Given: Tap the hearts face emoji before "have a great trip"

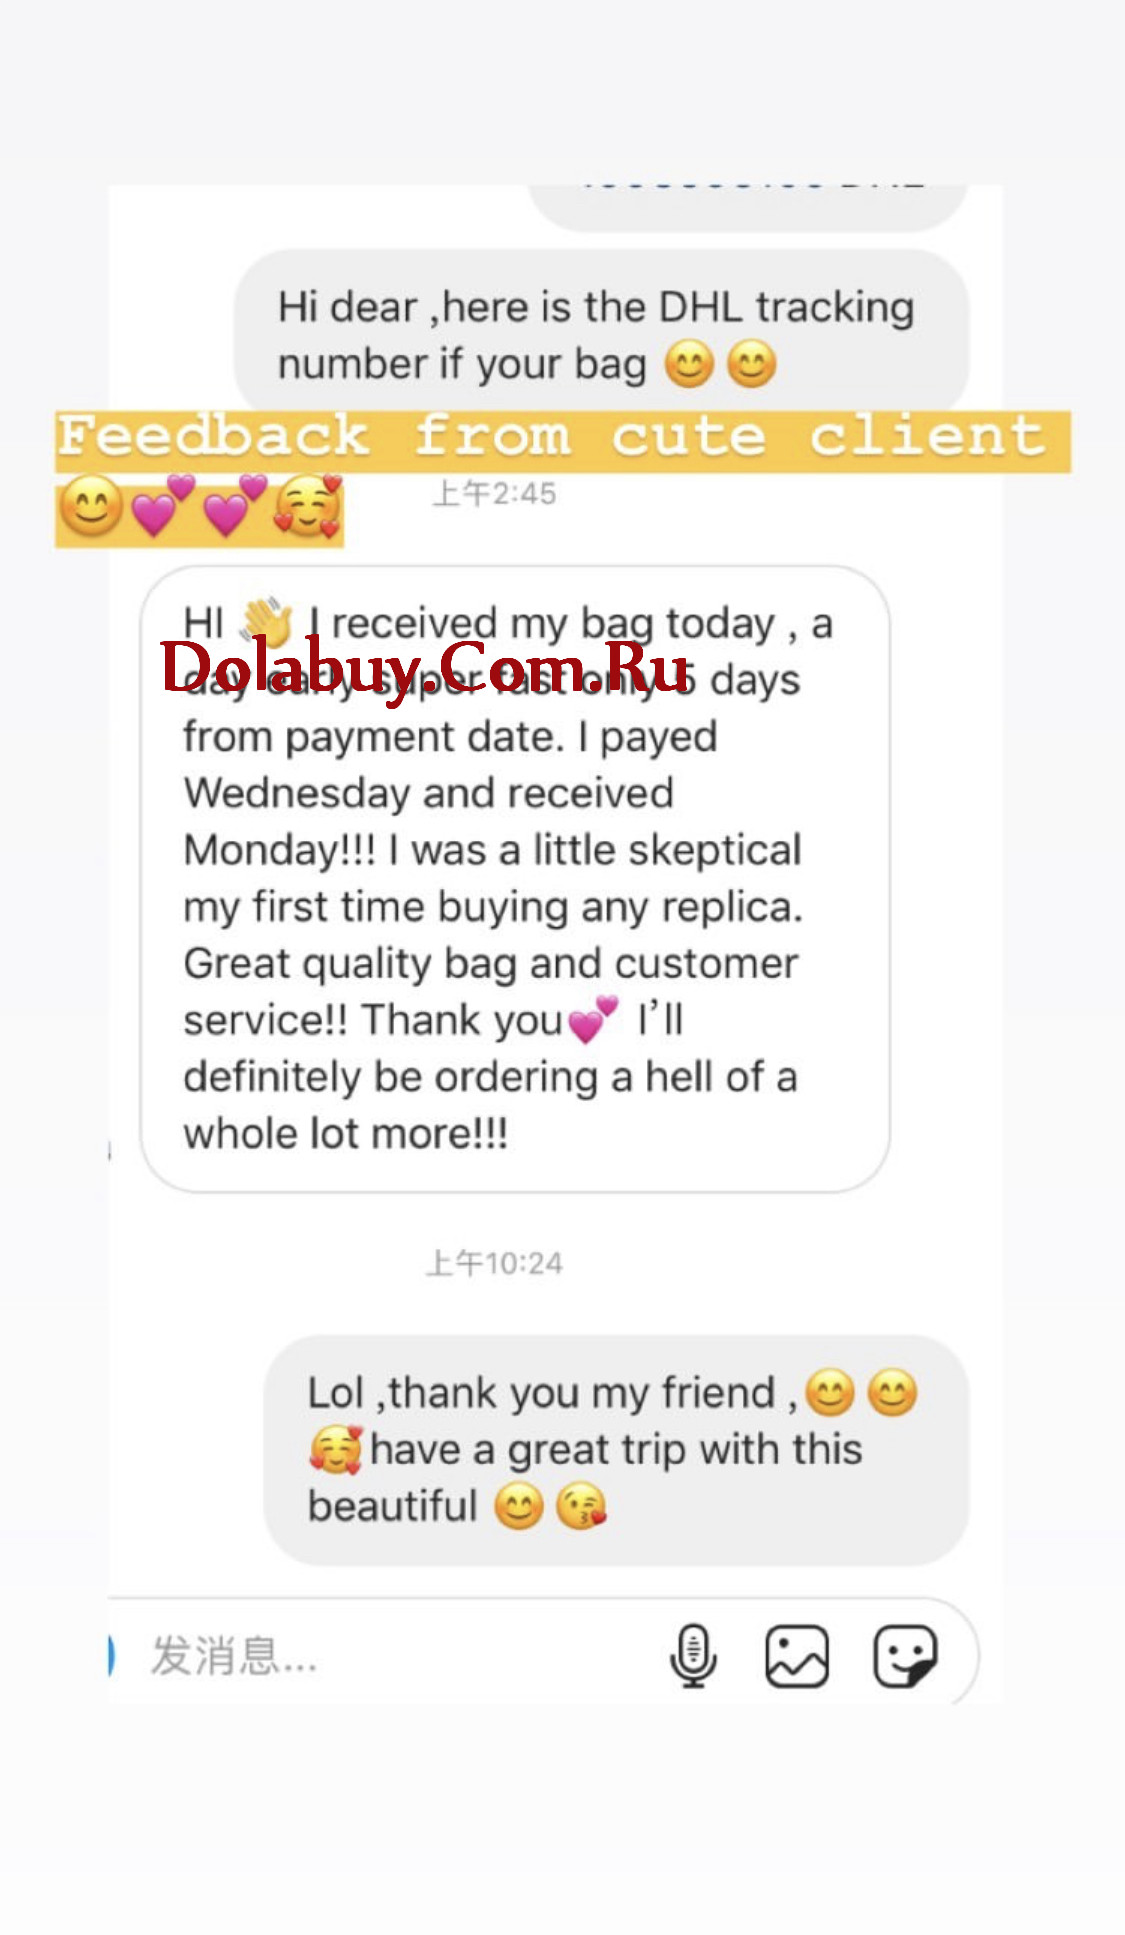Looking at the screenshot, I should 335,1450.
